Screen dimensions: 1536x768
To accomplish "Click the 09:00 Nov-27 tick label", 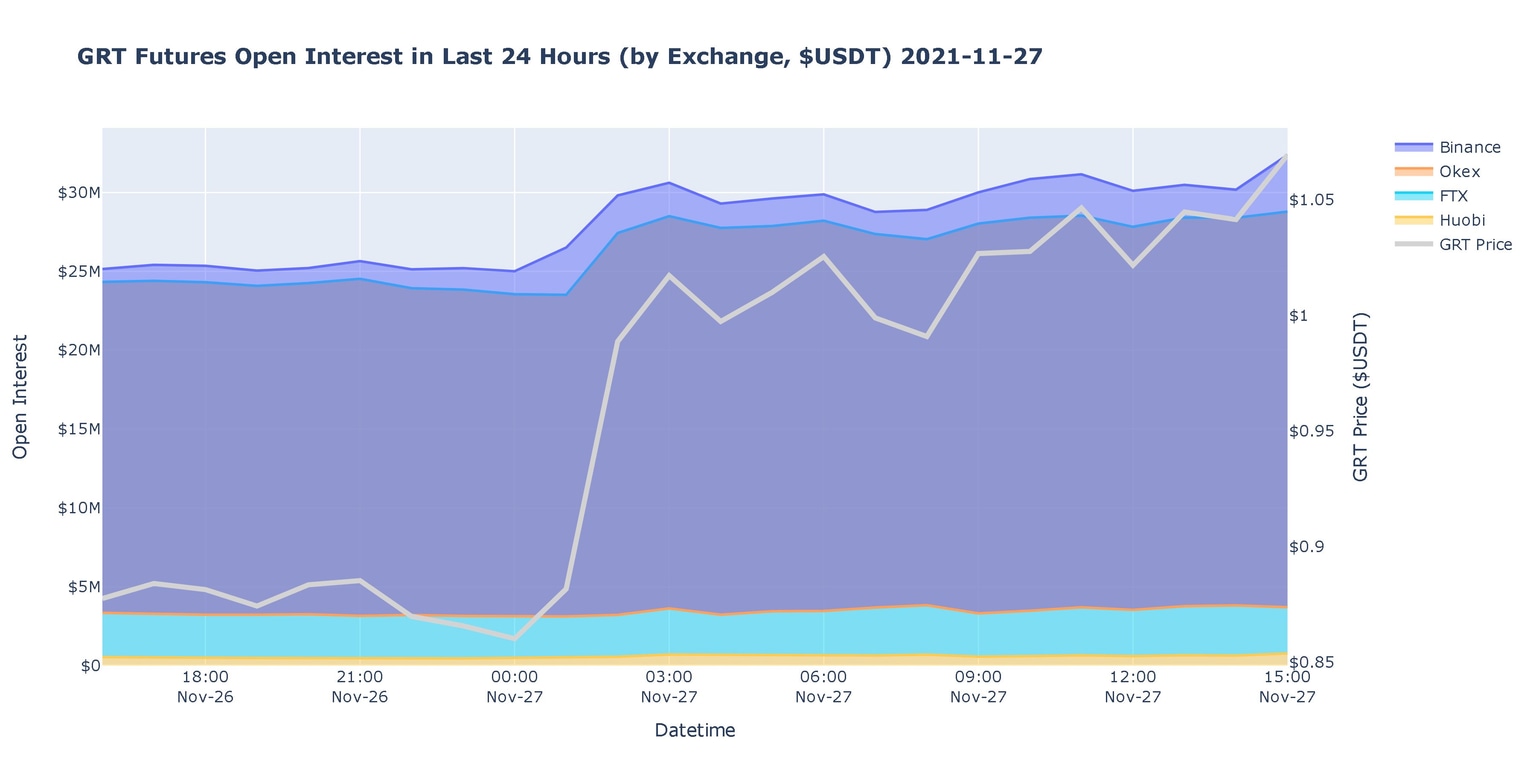I will [978, 687].
